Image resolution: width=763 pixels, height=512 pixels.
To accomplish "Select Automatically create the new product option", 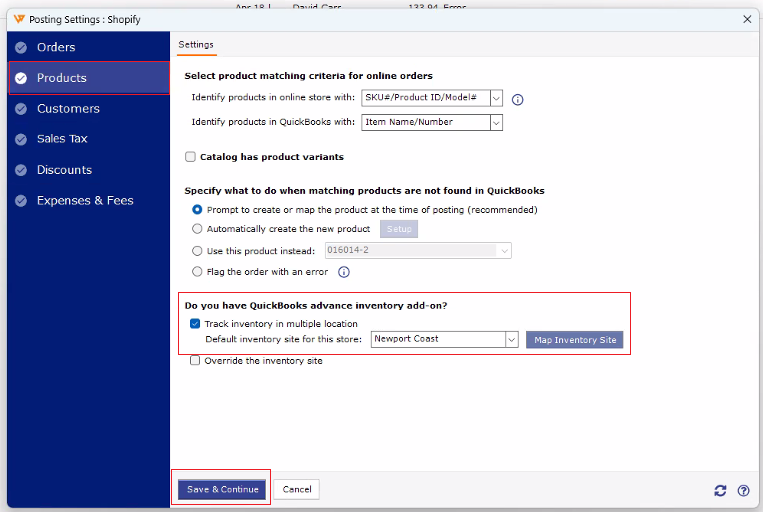I will click(197, 228).
